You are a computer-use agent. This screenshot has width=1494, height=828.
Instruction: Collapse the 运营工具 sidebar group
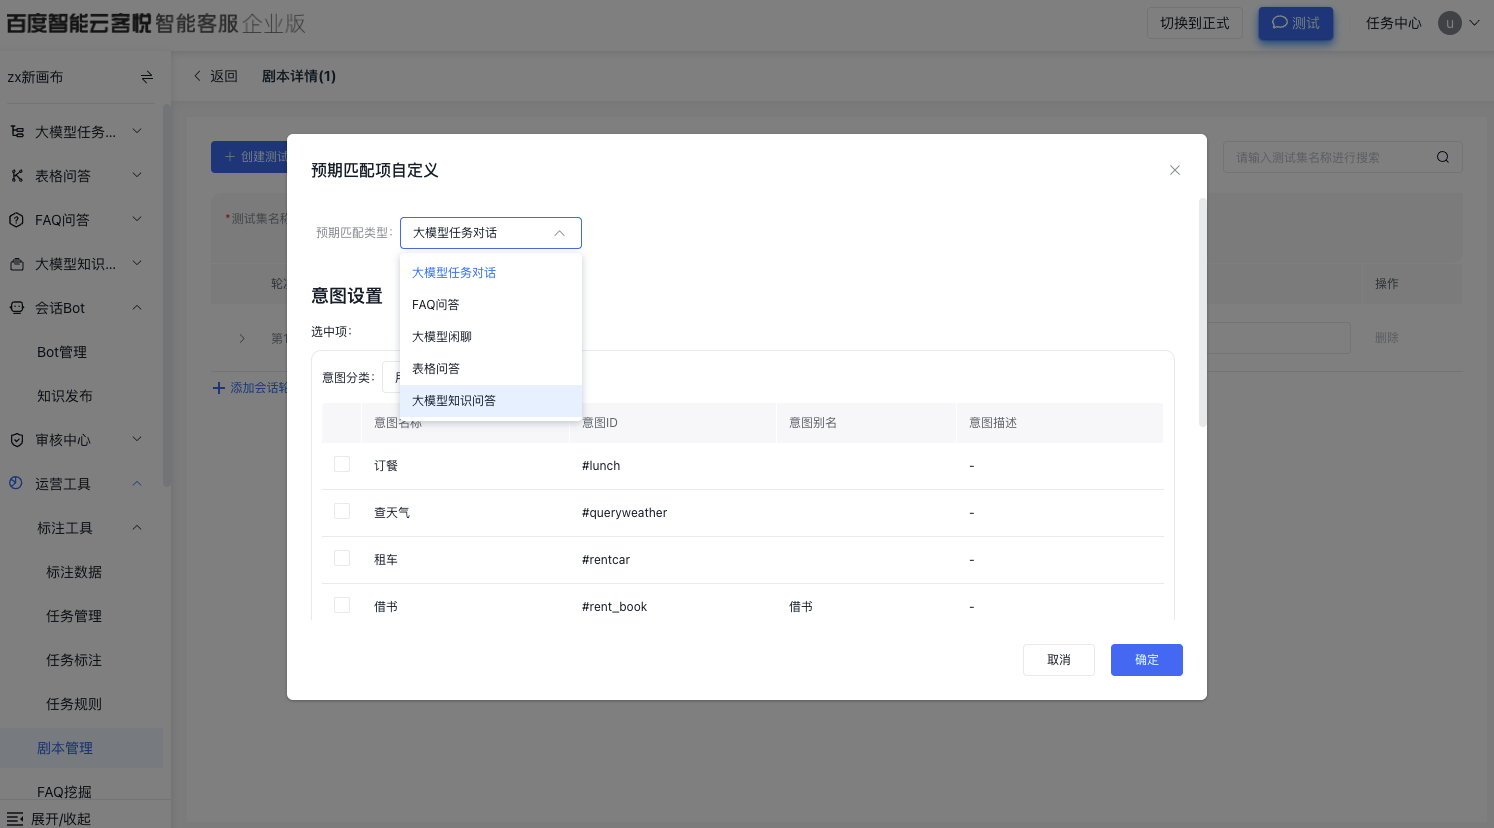click(x=137, y=483)
